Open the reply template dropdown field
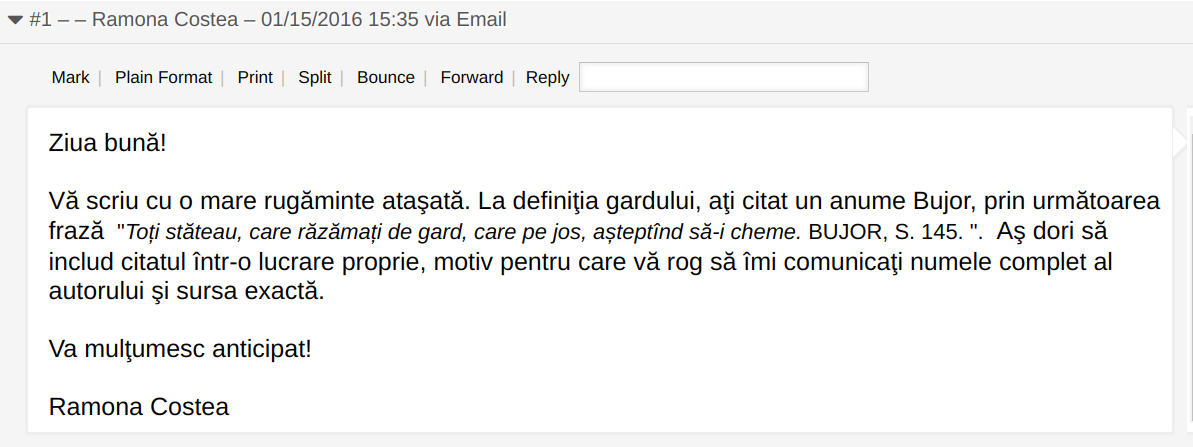The width and height of the screenshot is (1193, 447). [723, 77]
